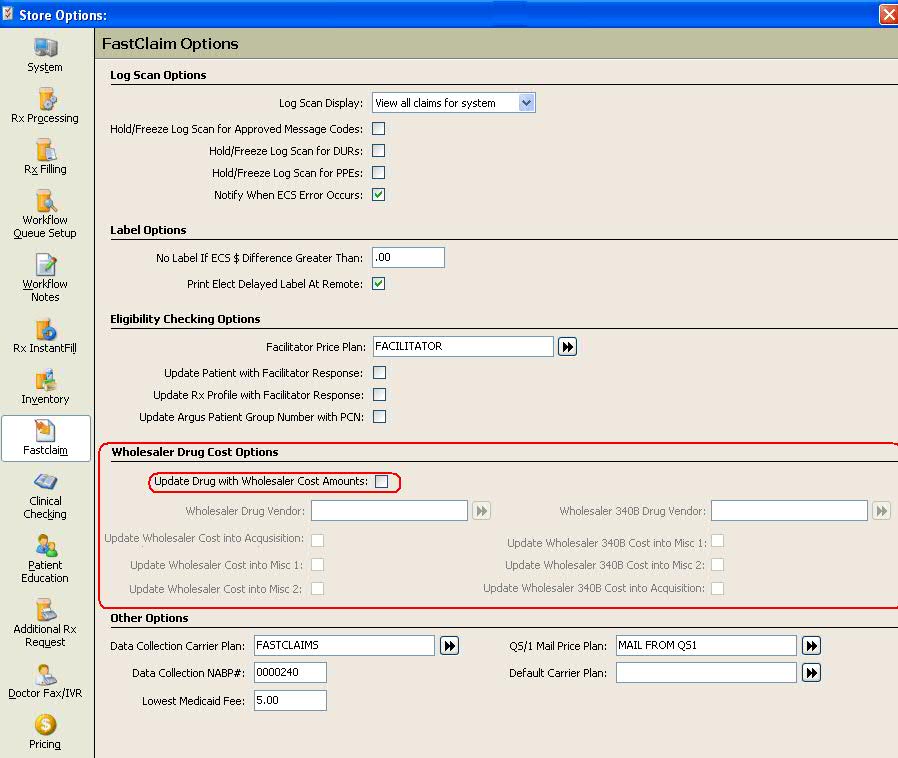Check Update Wholesaler 340B Cost into Misc 2

pyautogui.click(x=717, y=565)
